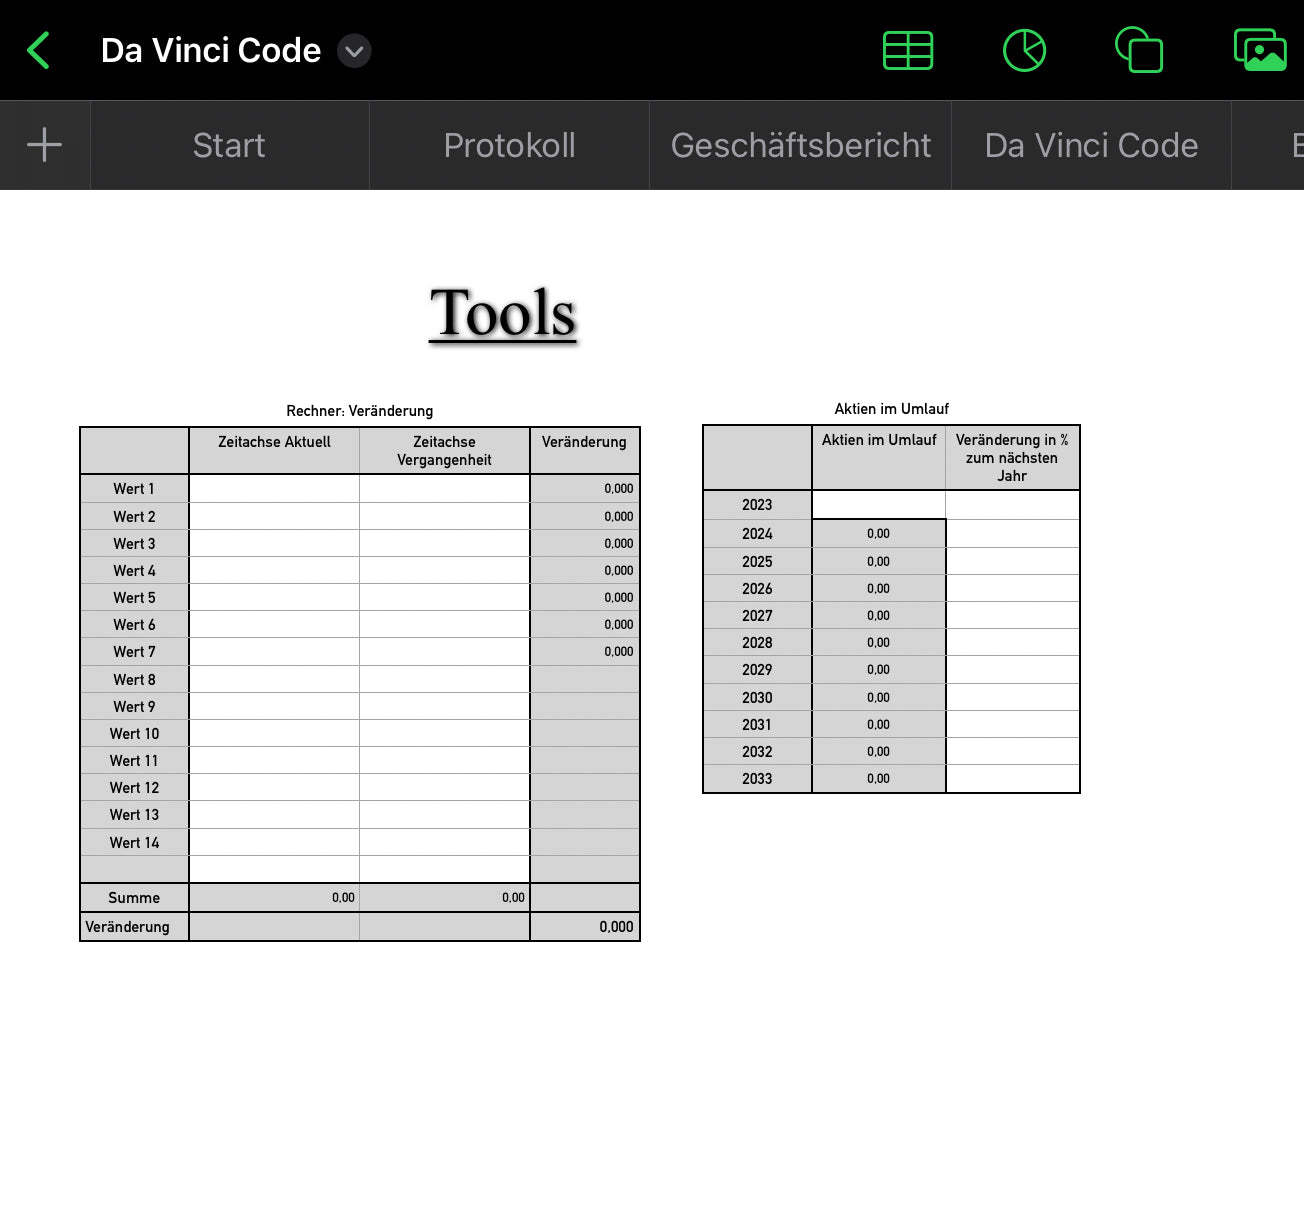The height and width of the screenshot is (1210, 1304).
Task: Select the 'Aktien im Umlauf' table title
Action: pos(892,409)
